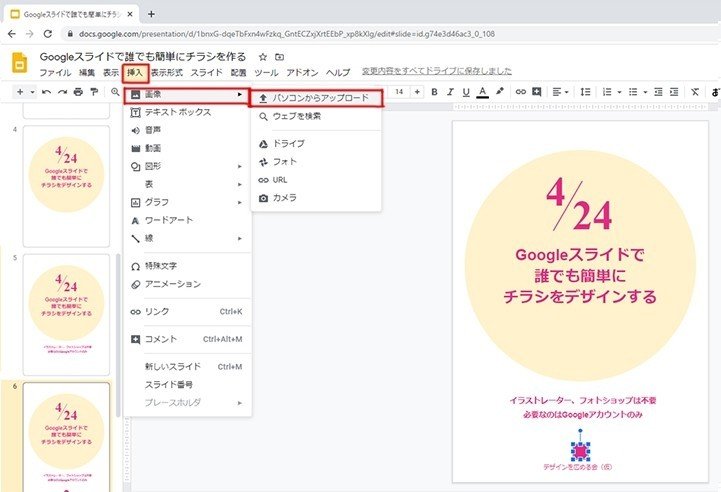Insert image by URL
Image resolution: width=721 pixels, height=492 pixels.
pyautogui.click(x=316, y=180)
